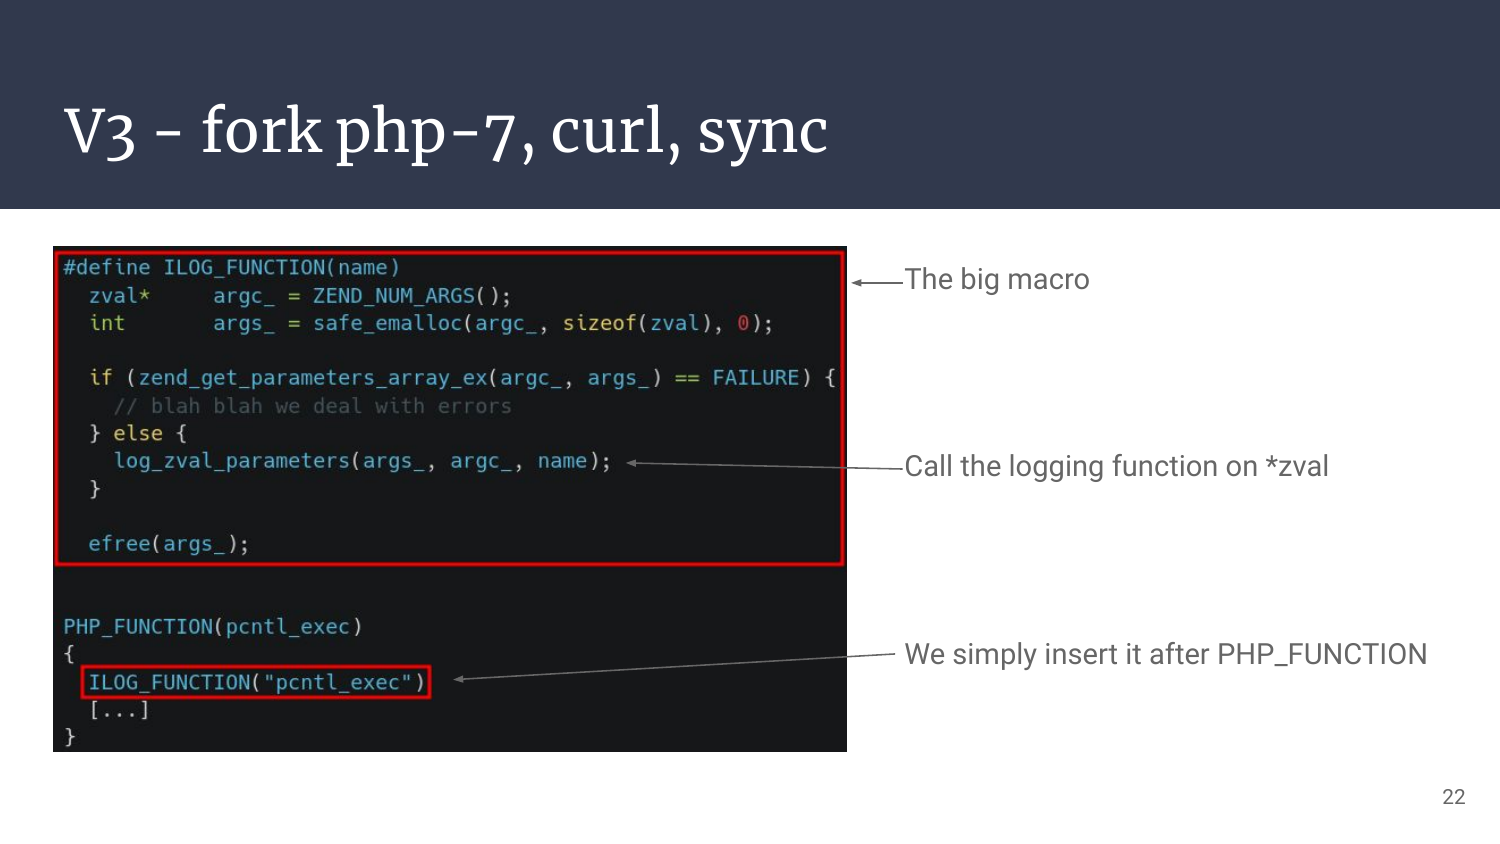Click the annotation 'The big macro'
The image size is (1500, 844).
click(x=997, y=279)
